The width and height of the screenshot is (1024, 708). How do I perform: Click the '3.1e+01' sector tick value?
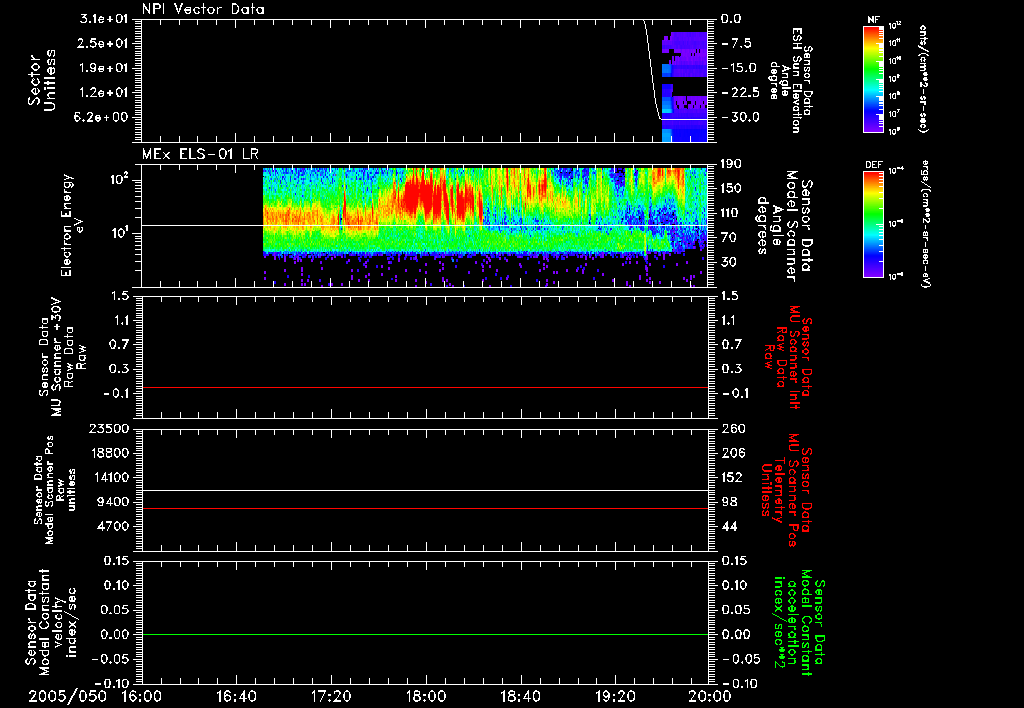click(x=104, y=19)
